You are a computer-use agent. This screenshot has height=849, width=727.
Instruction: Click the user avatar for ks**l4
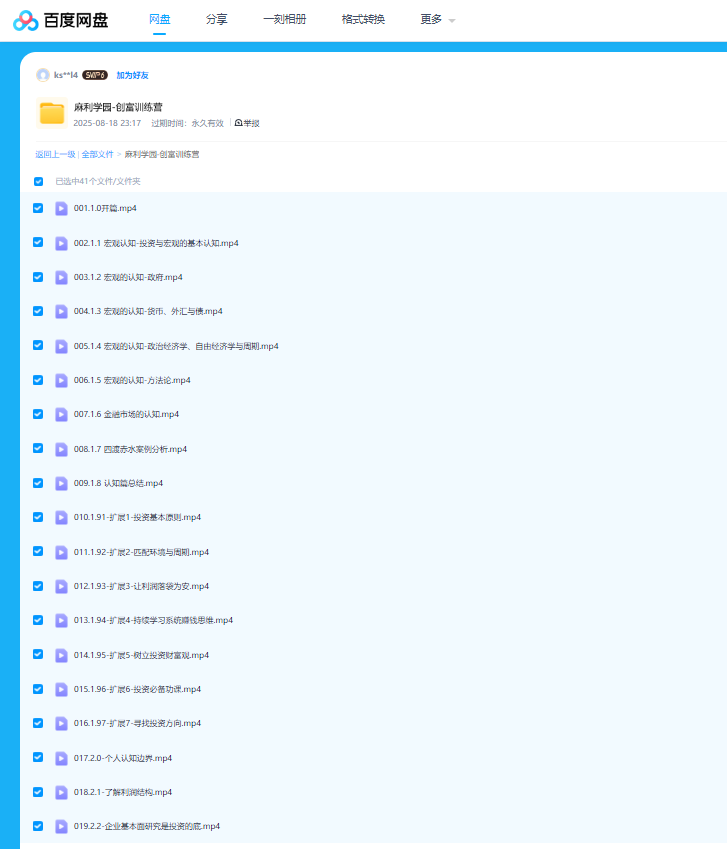click(x=43, y=75)
